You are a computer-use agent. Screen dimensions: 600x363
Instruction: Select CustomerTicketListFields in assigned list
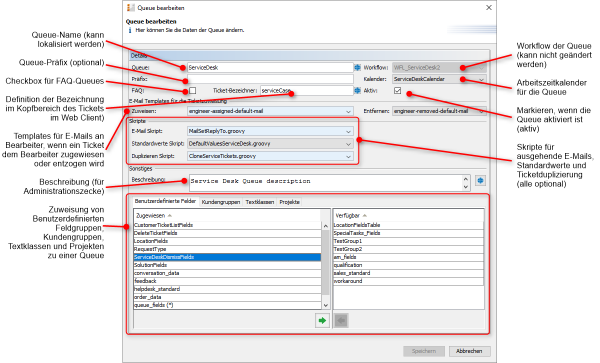[227, 225]
